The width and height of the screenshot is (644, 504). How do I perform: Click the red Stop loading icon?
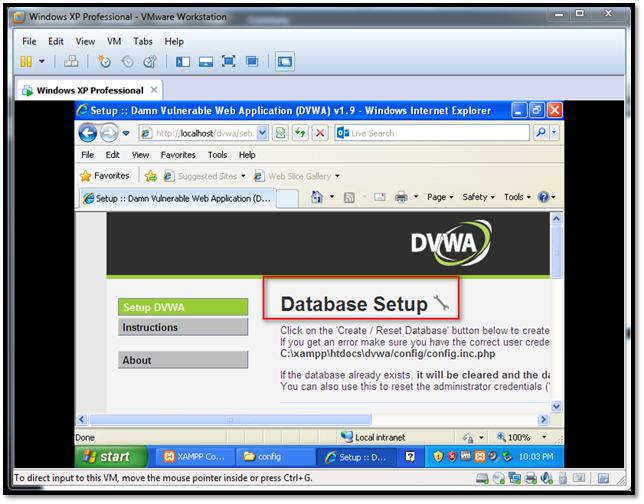pyautogui.click(x=320, y=133)
